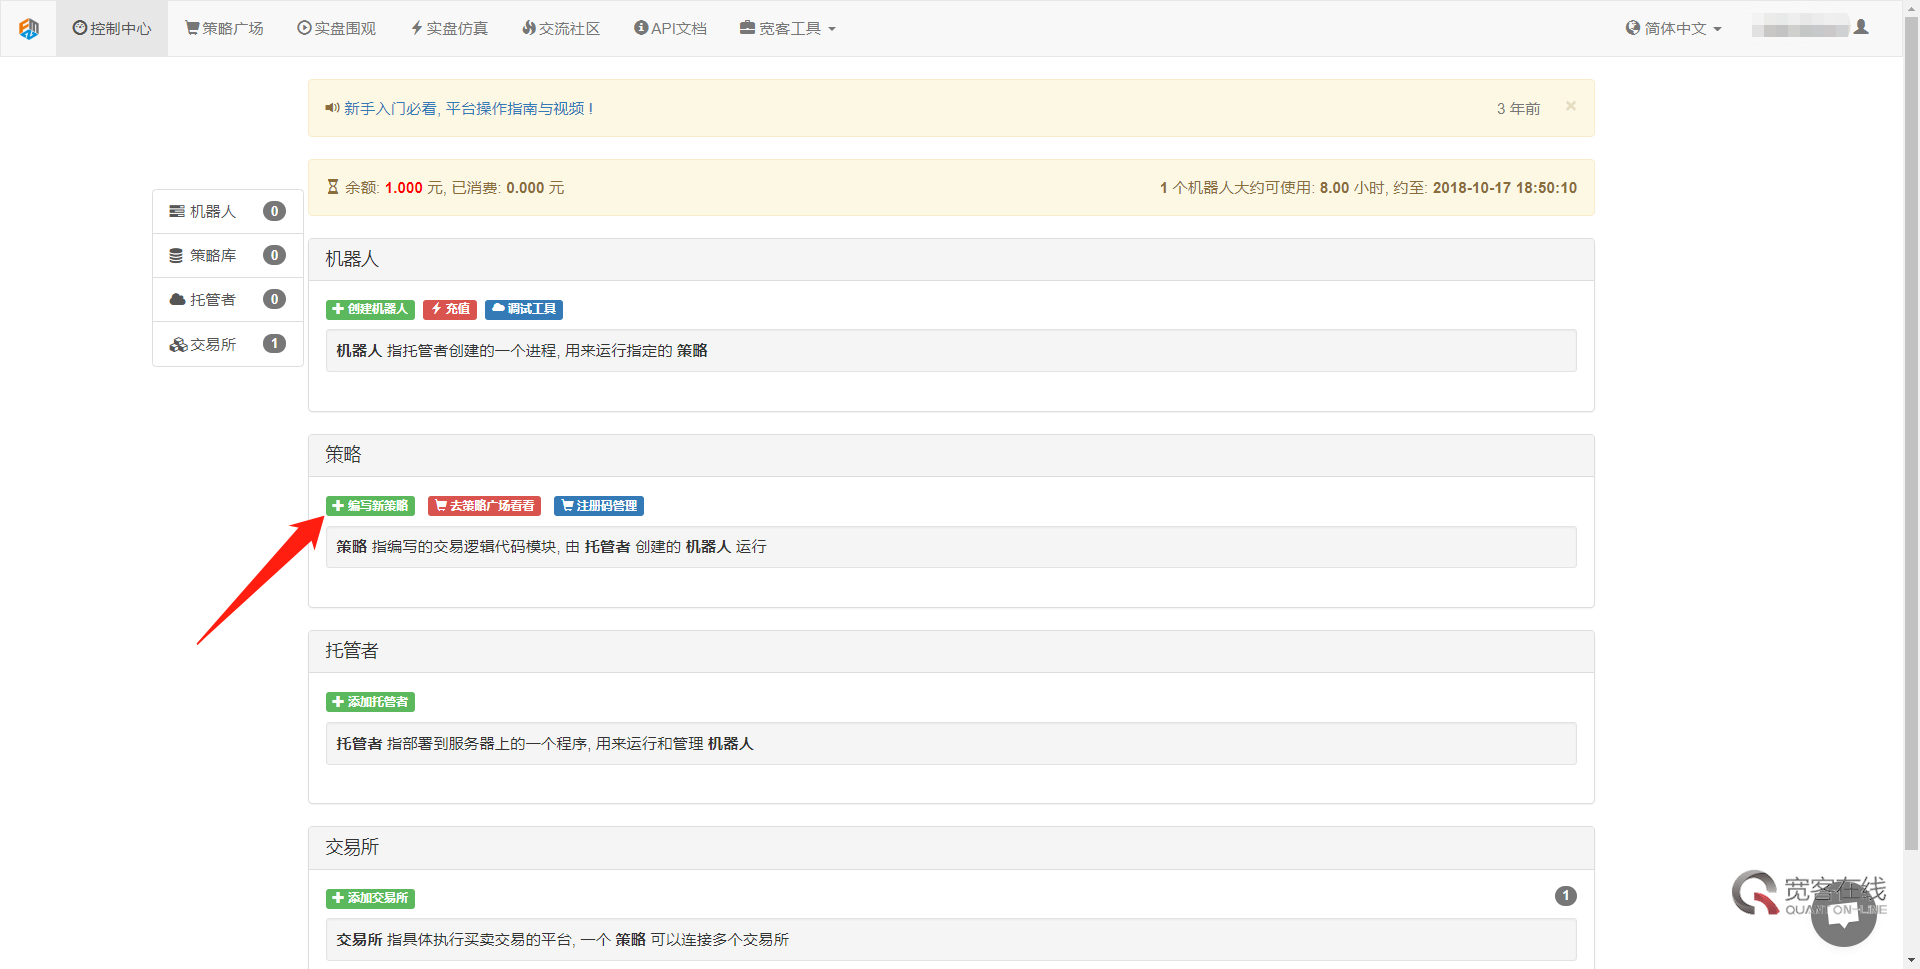
Task: Click the expiry time 2018-10-17 18:50:10
Action: pos(1504,188)
